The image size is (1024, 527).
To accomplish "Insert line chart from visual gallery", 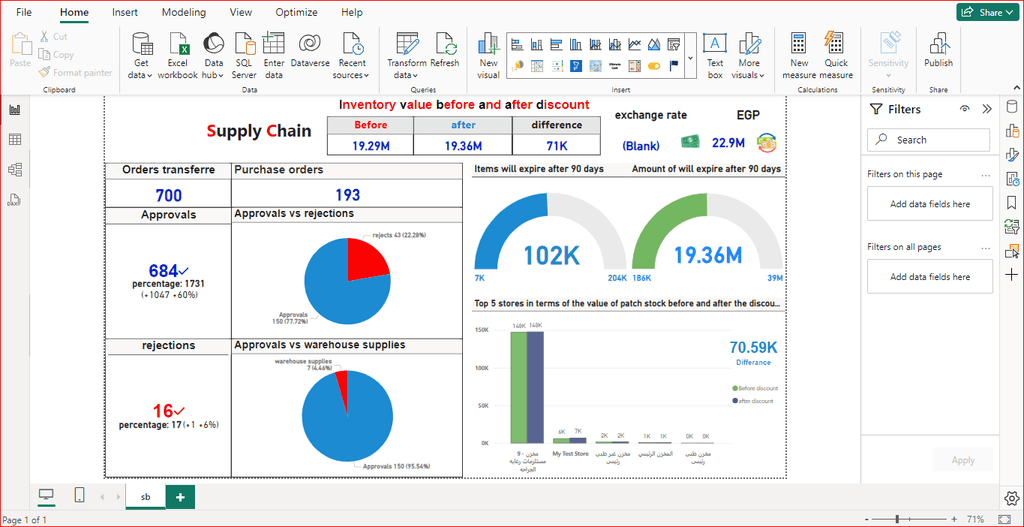I will click(x=635, y=44).
